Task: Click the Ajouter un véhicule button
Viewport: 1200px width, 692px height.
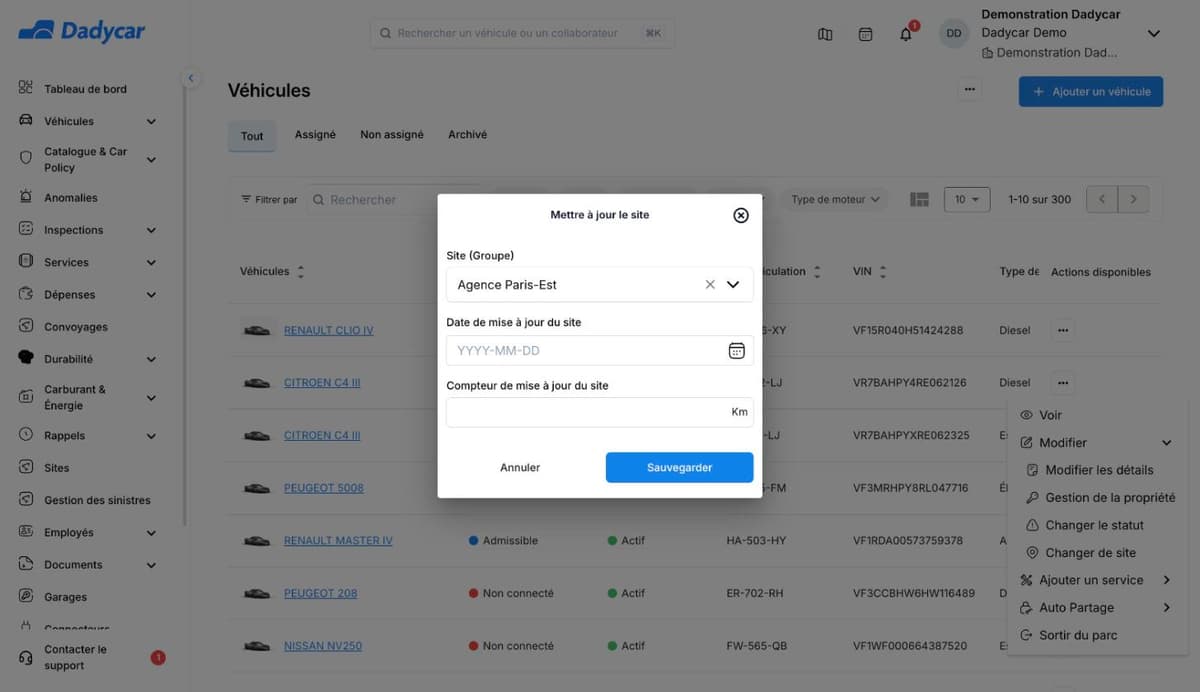Action: tap(1091, 91)
